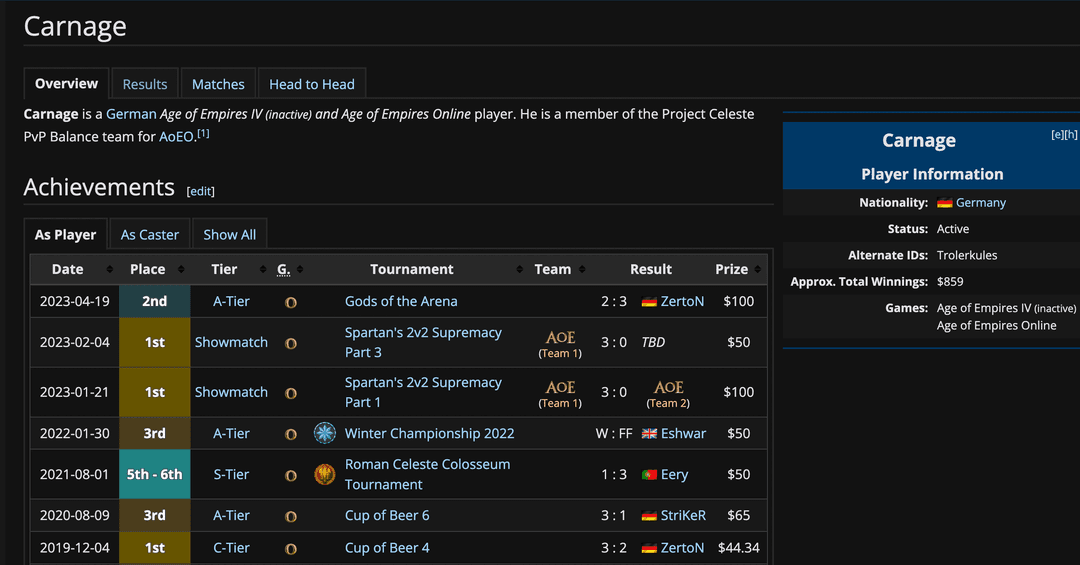This screenshot has width=1080, height=565.
Task: Follow the German link in the intro
Action: [131, 114]
